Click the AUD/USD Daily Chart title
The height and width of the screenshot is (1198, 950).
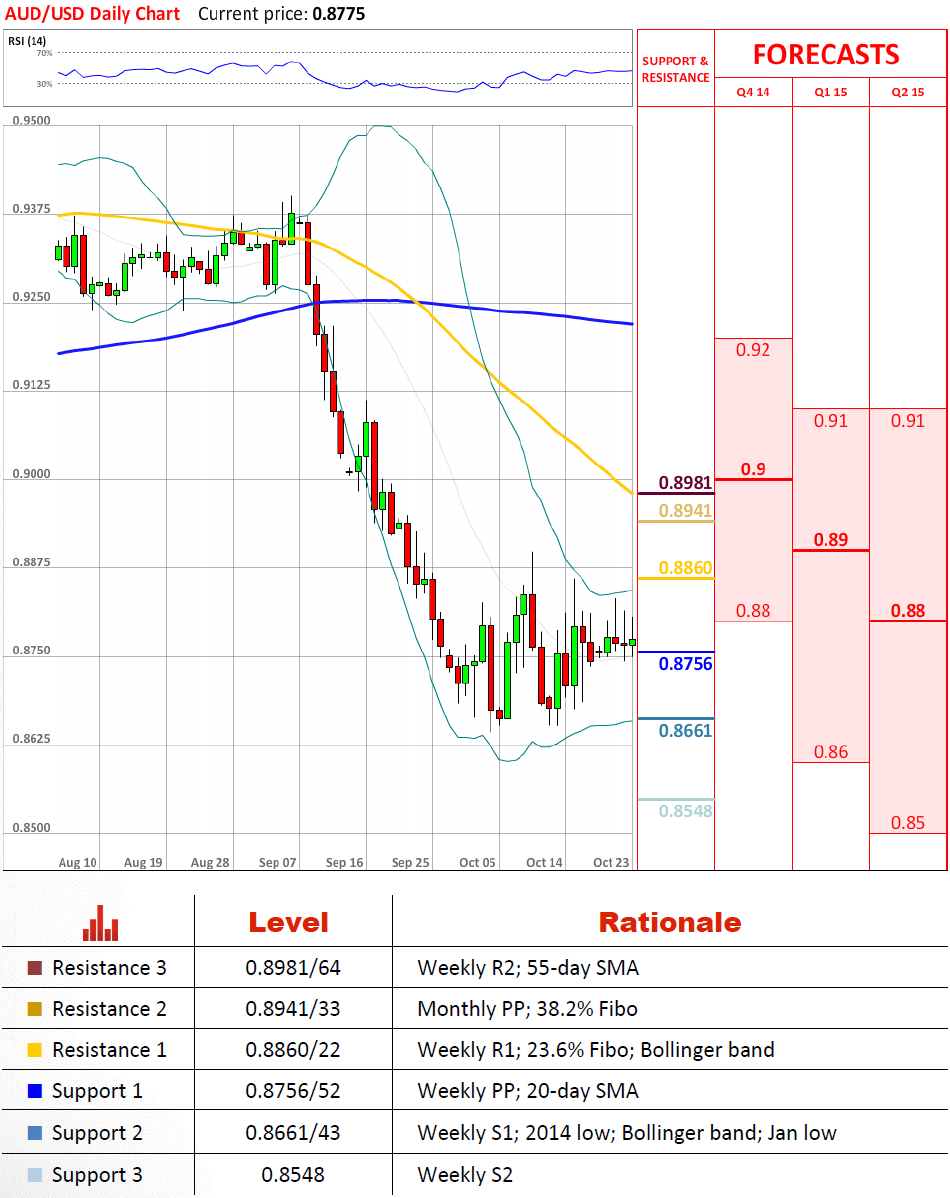tap(92, 14)
